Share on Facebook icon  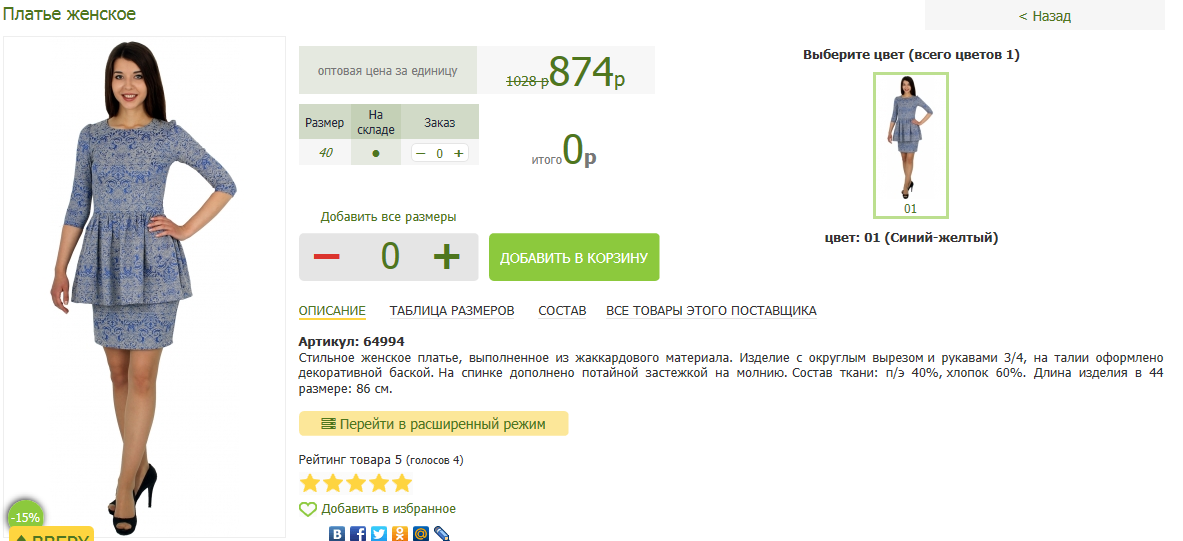[358, 533]
